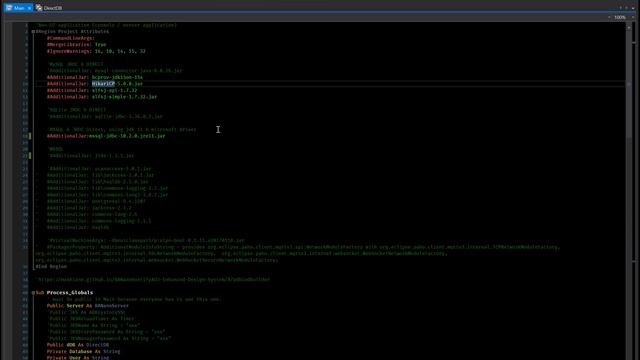Switch to the Main module tab
640x360 pixels.
(x=18, y=8)
